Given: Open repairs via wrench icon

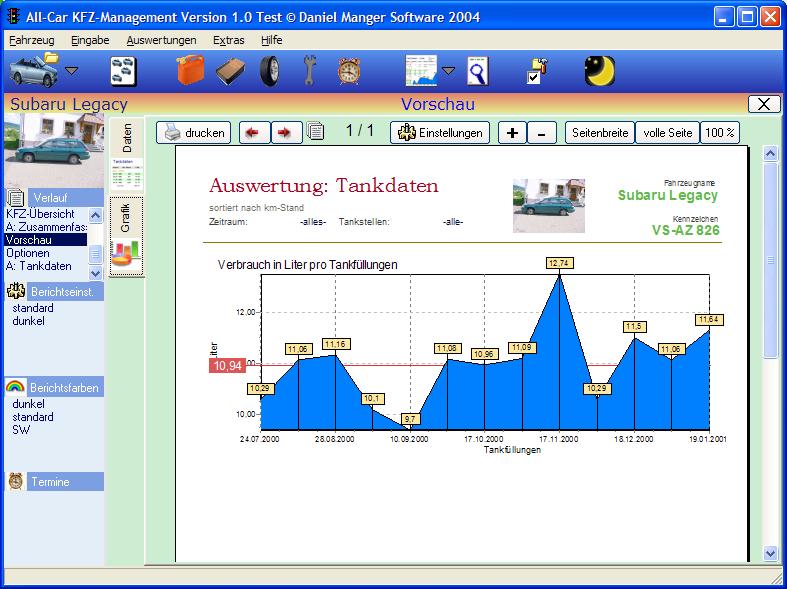Looking at the screenshot, I should [310, 71].
